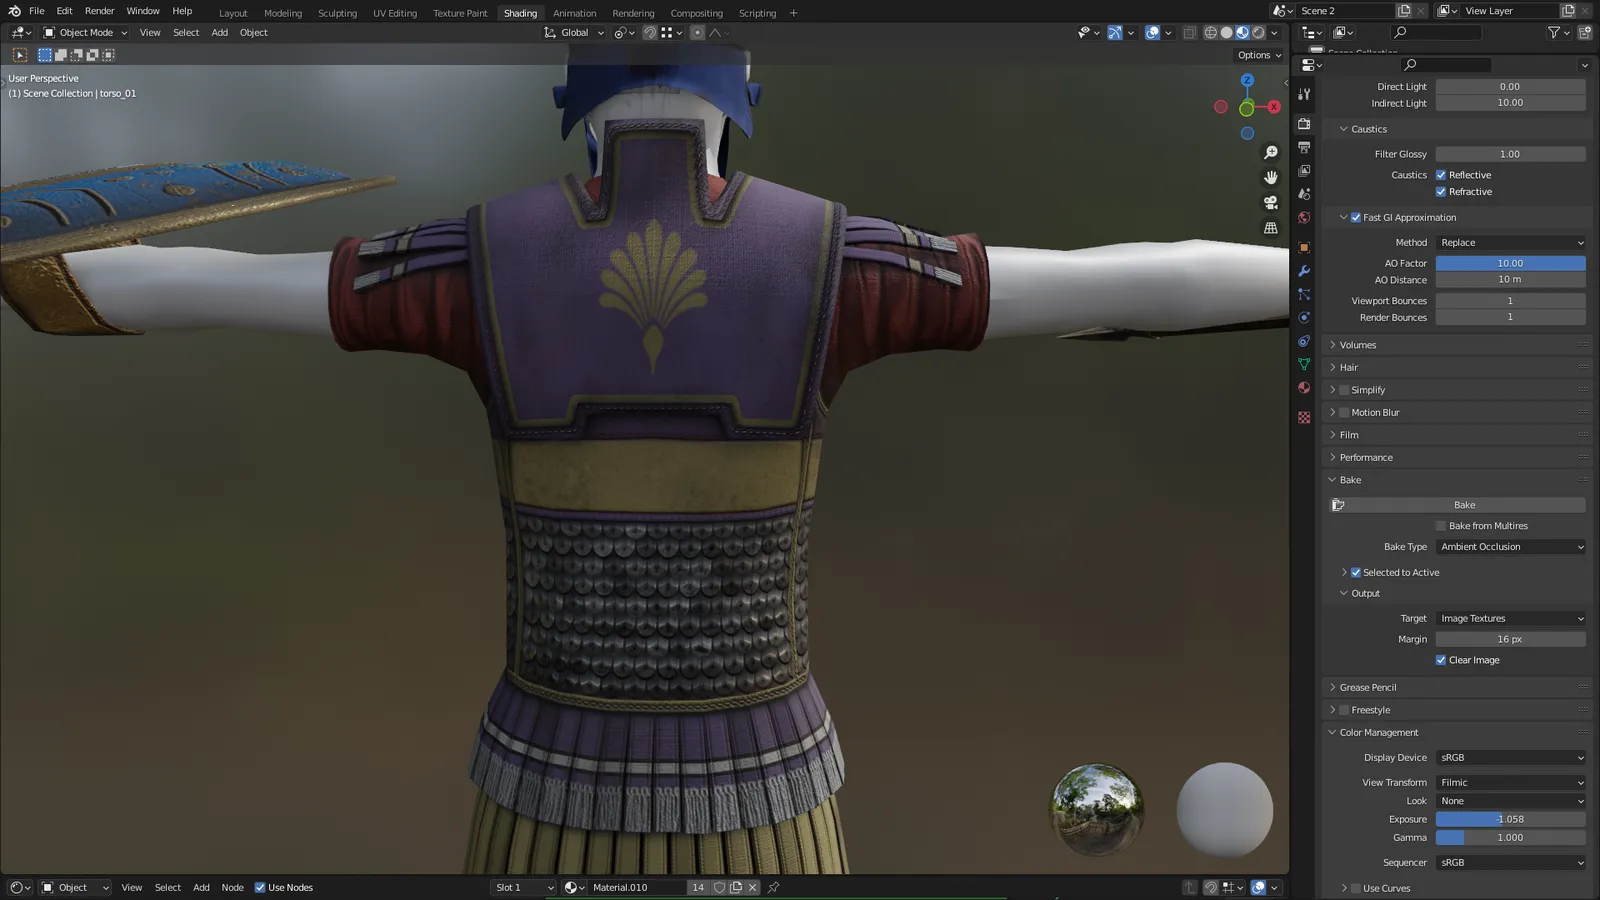Click the Material.010 user count 14
Screen dimensions: 1600x900
coord(698,887)
